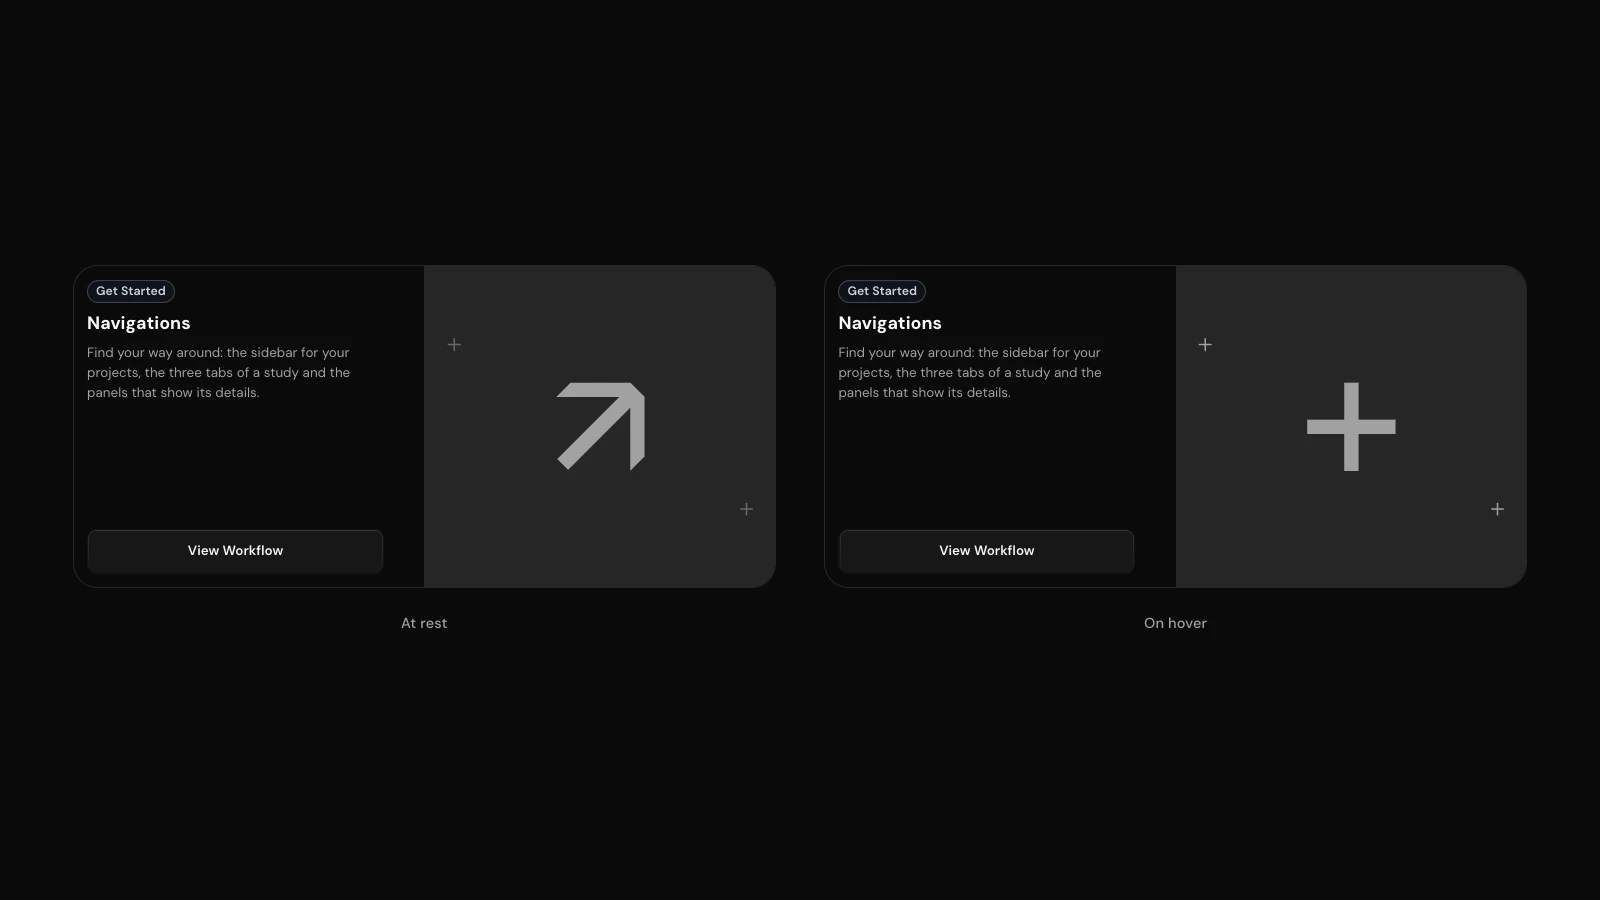Click View Workflow in the At rest card
This screenshot has height=900, width=1600.
pyautogui.click(x=235, y=551)
